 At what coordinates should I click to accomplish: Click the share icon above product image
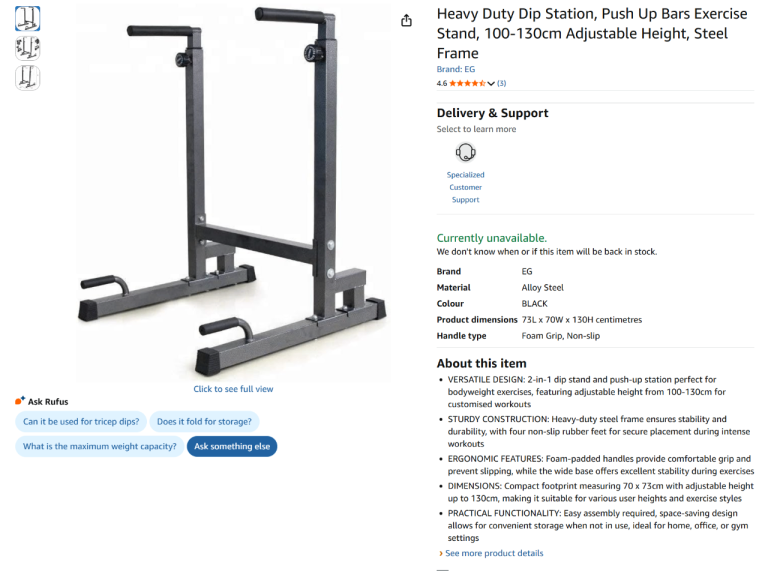click(x=406, y=20)
